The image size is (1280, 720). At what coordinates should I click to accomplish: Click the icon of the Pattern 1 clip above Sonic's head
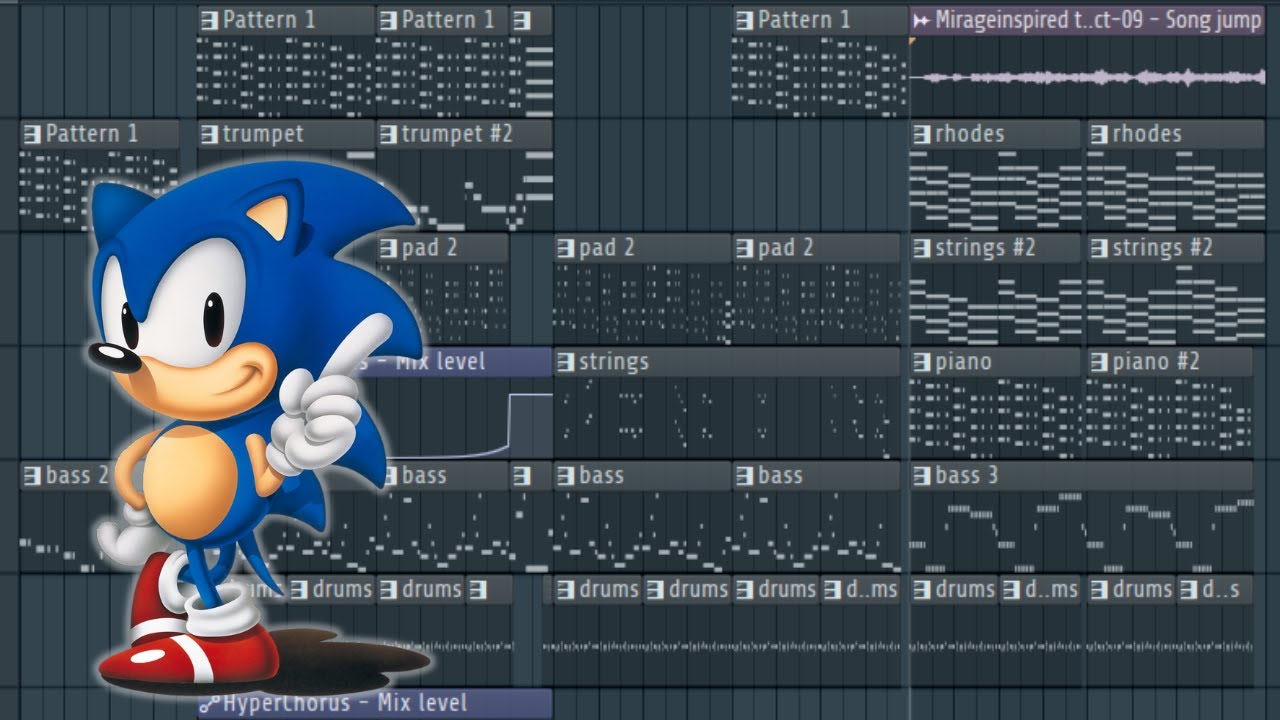tap(209, 20)
